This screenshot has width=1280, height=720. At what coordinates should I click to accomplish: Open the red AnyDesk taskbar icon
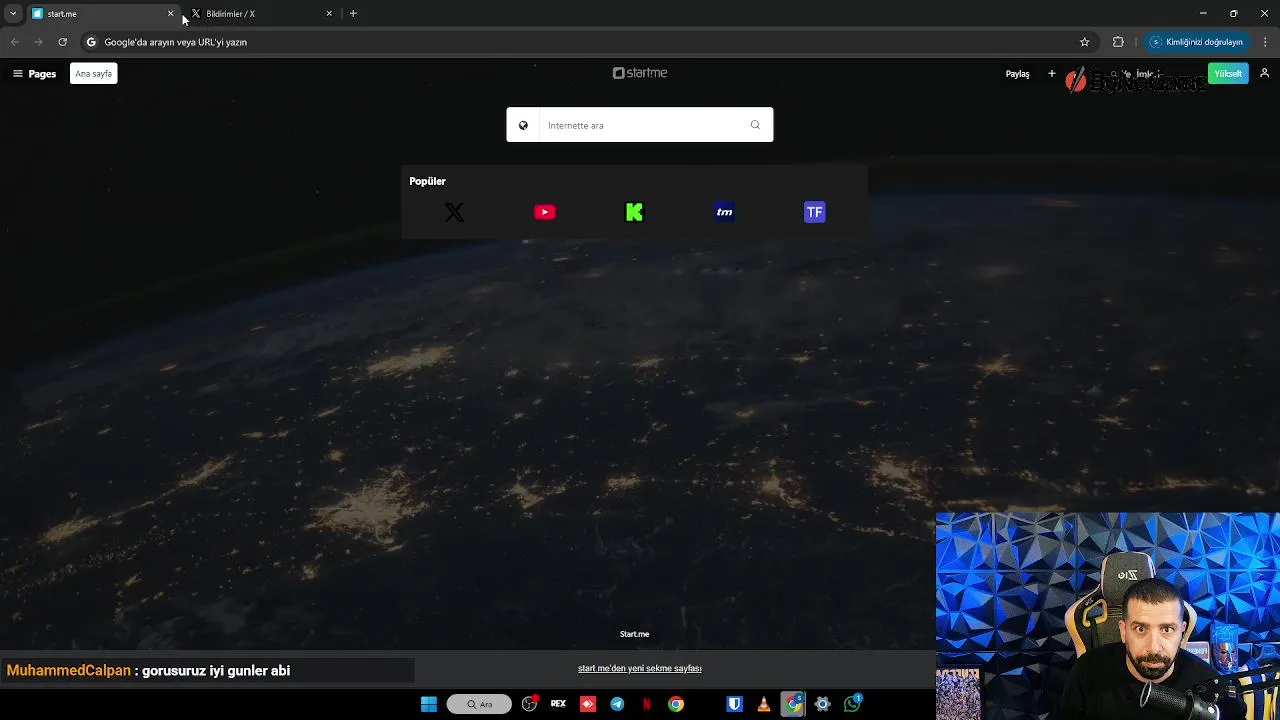(x=588, y=704)
